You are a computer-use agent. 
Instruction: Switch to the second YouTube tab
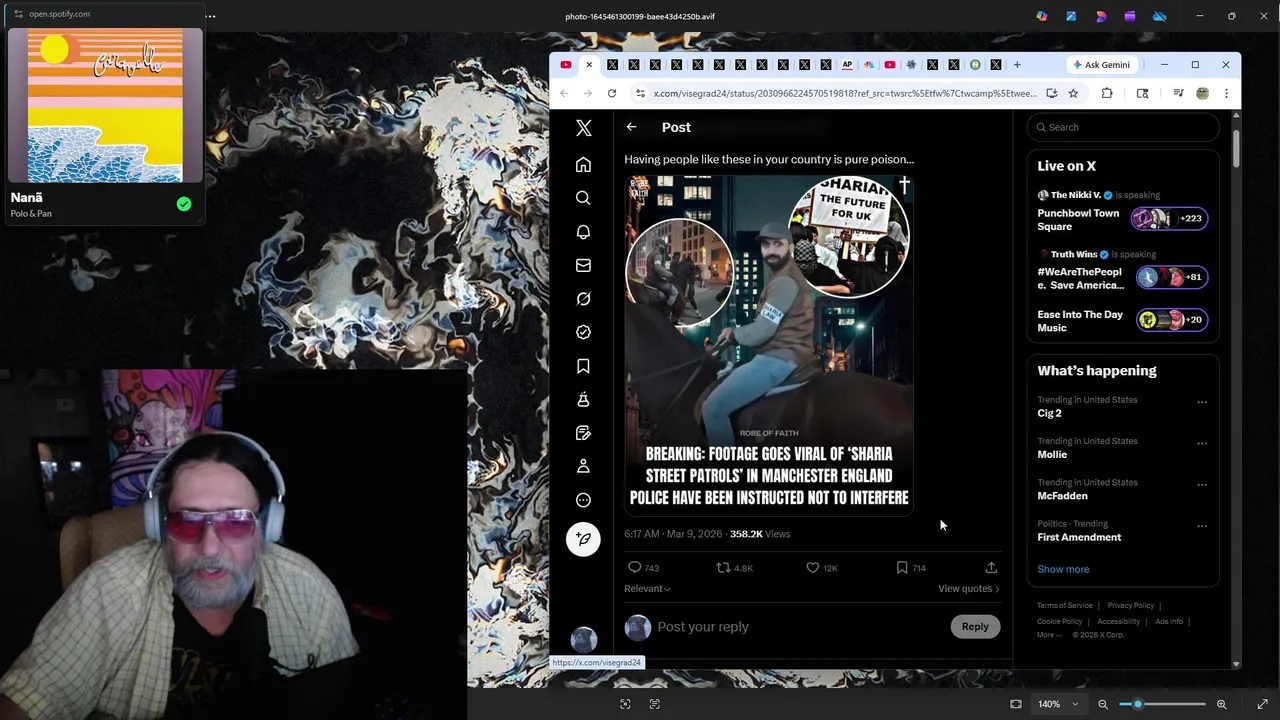coord(890,65)
